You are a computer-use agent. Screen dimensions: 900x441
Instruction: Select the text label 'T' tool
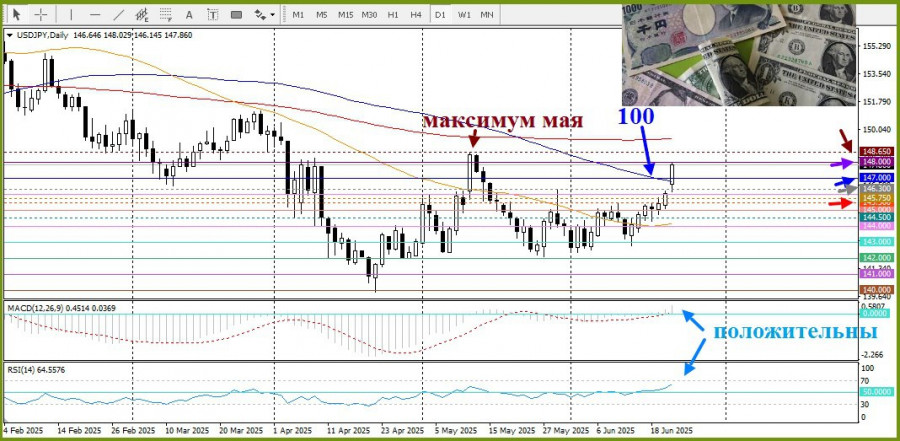pyautogui.click(x=212, y=14)
